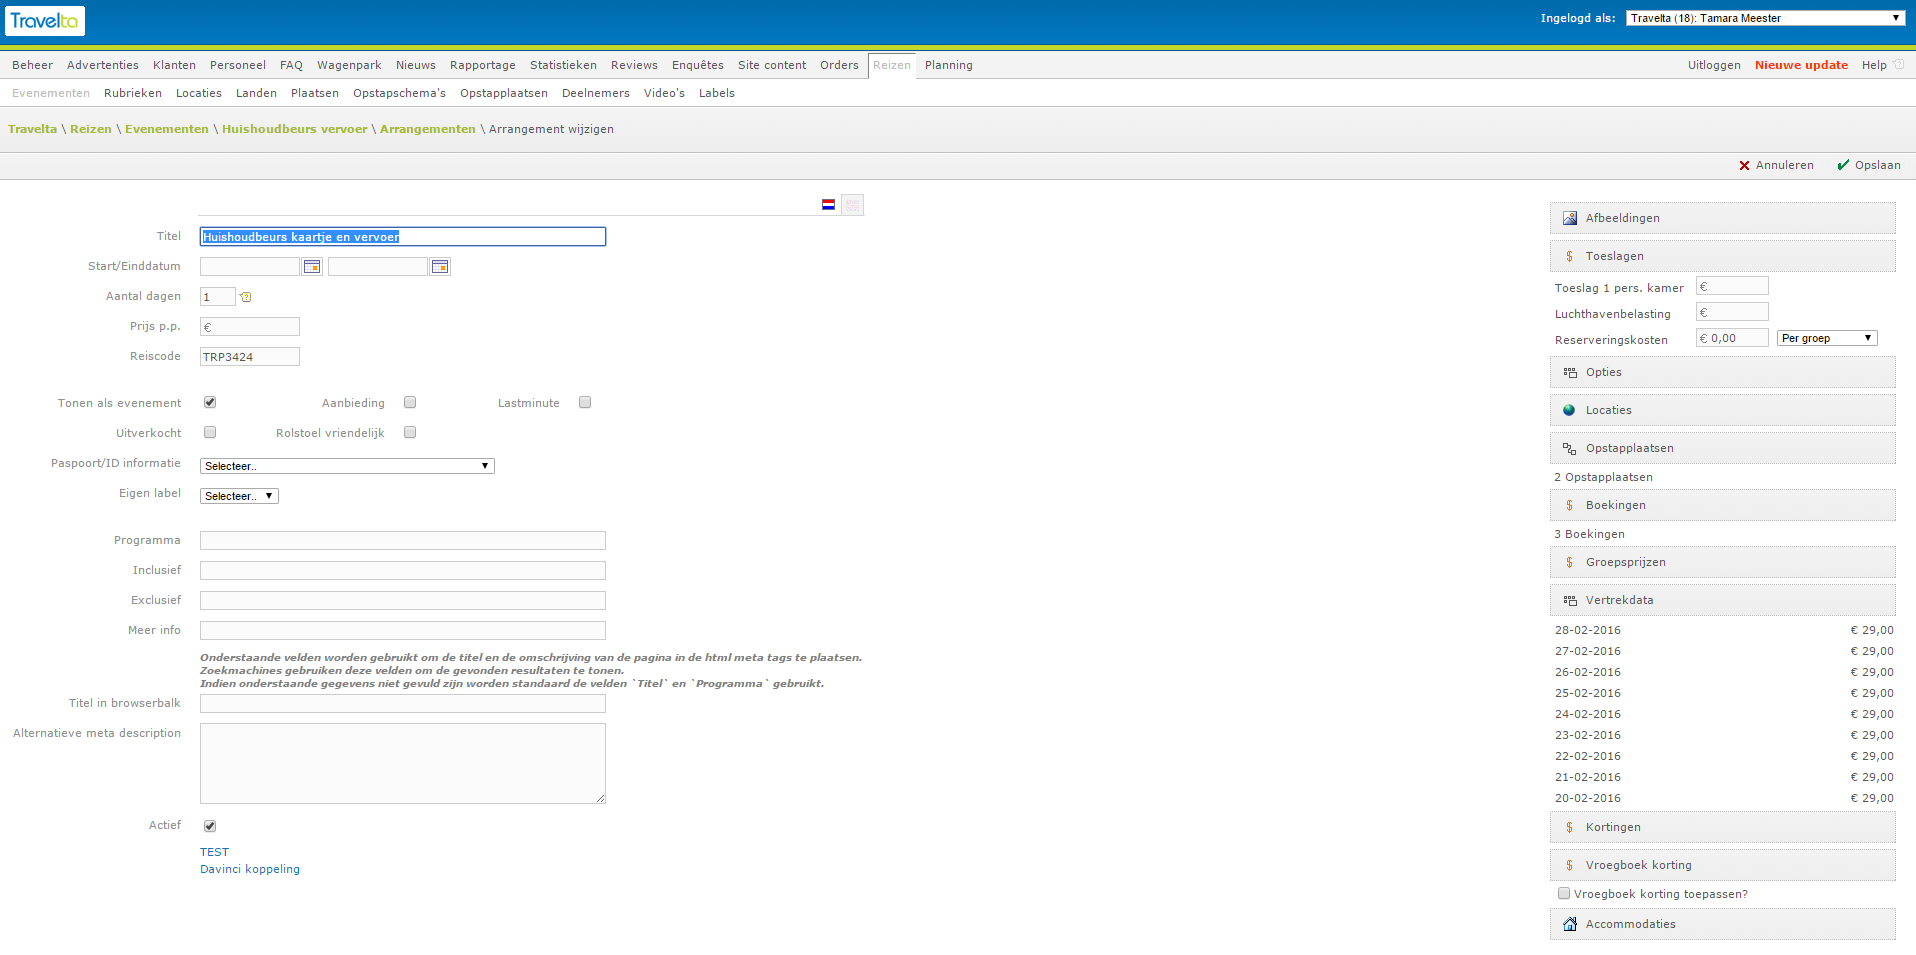Click the Kortingen dollar icon
Screen dimensions: 1916x955
pos(1569,828)
